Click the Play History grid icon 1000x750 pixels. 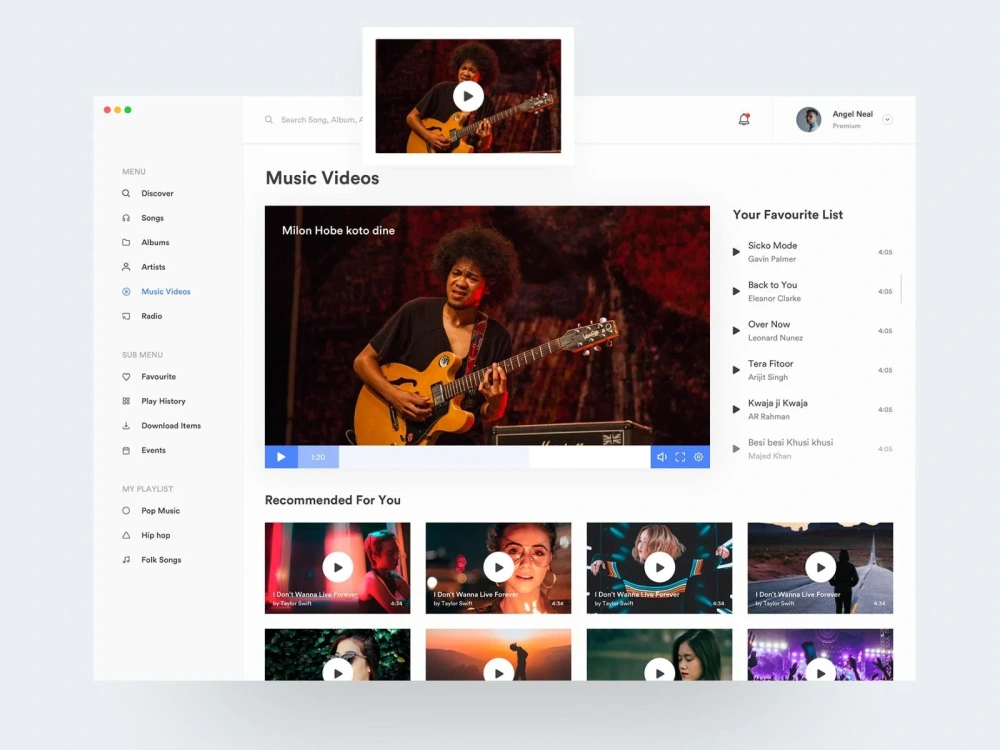coord(126,401)
